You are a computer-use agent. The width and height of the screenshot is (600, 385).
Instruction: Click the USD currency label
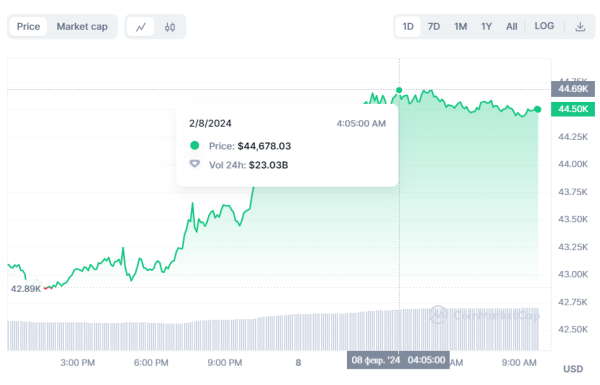pyautogui.click(x=573, y=369)
